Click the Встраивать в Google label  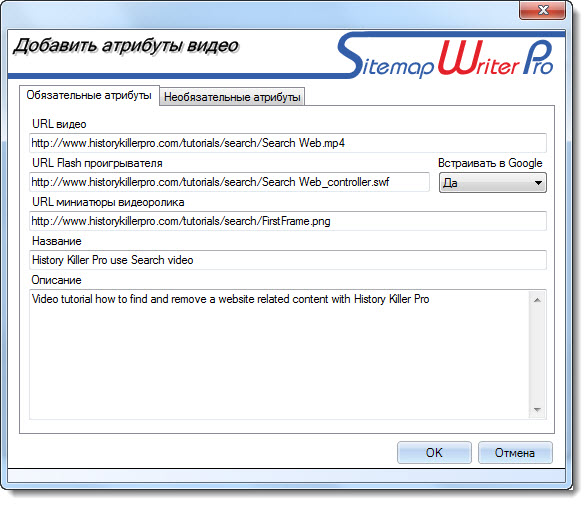[x=490, y=163]
